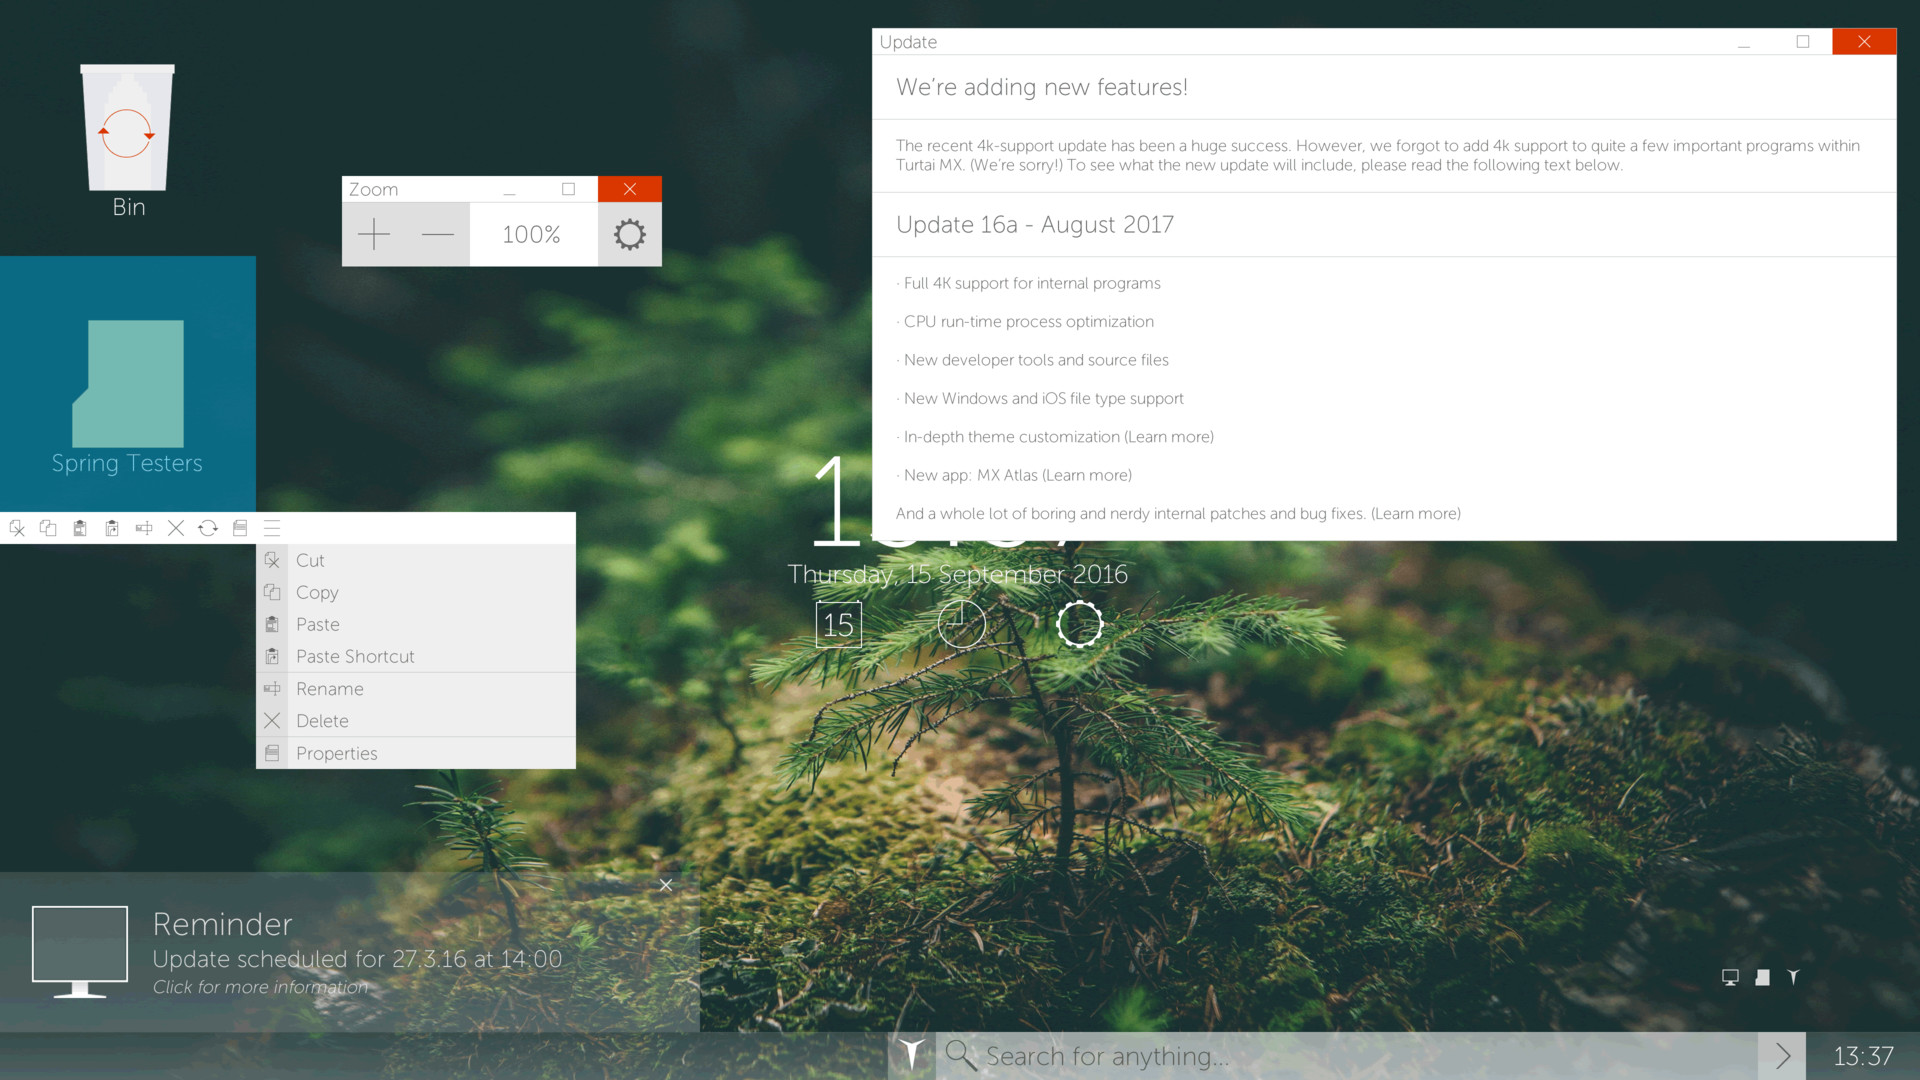Click the zoom-out minus control
This screenshot has height=1080, width=1920.
[x=437, y=234]
